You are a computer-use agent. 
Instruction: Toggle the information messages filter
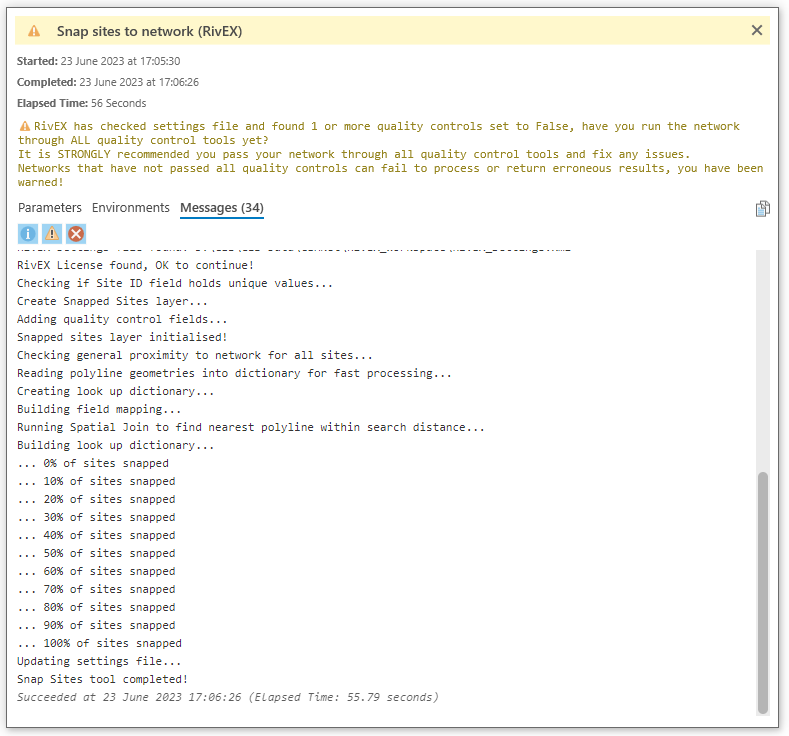click(28, 234)
